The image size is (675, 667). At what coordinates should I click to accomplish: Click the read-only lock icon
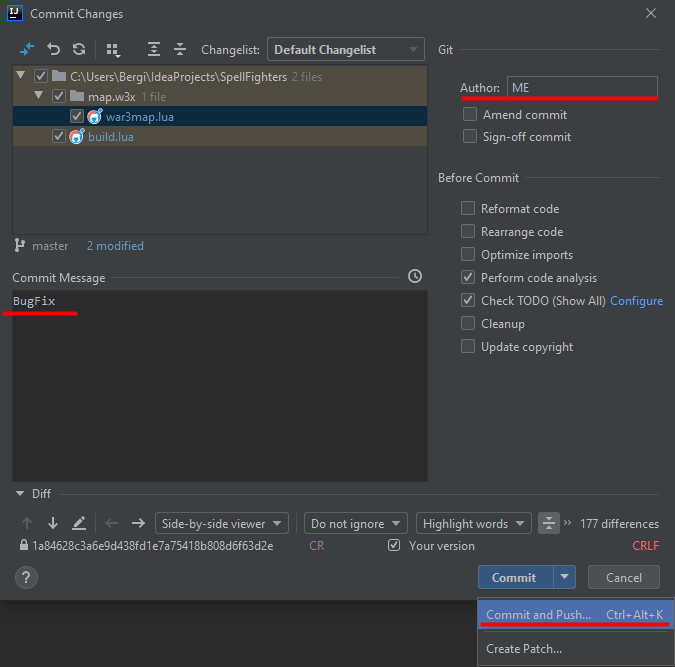pyautogui.click(x=24, y=545)
